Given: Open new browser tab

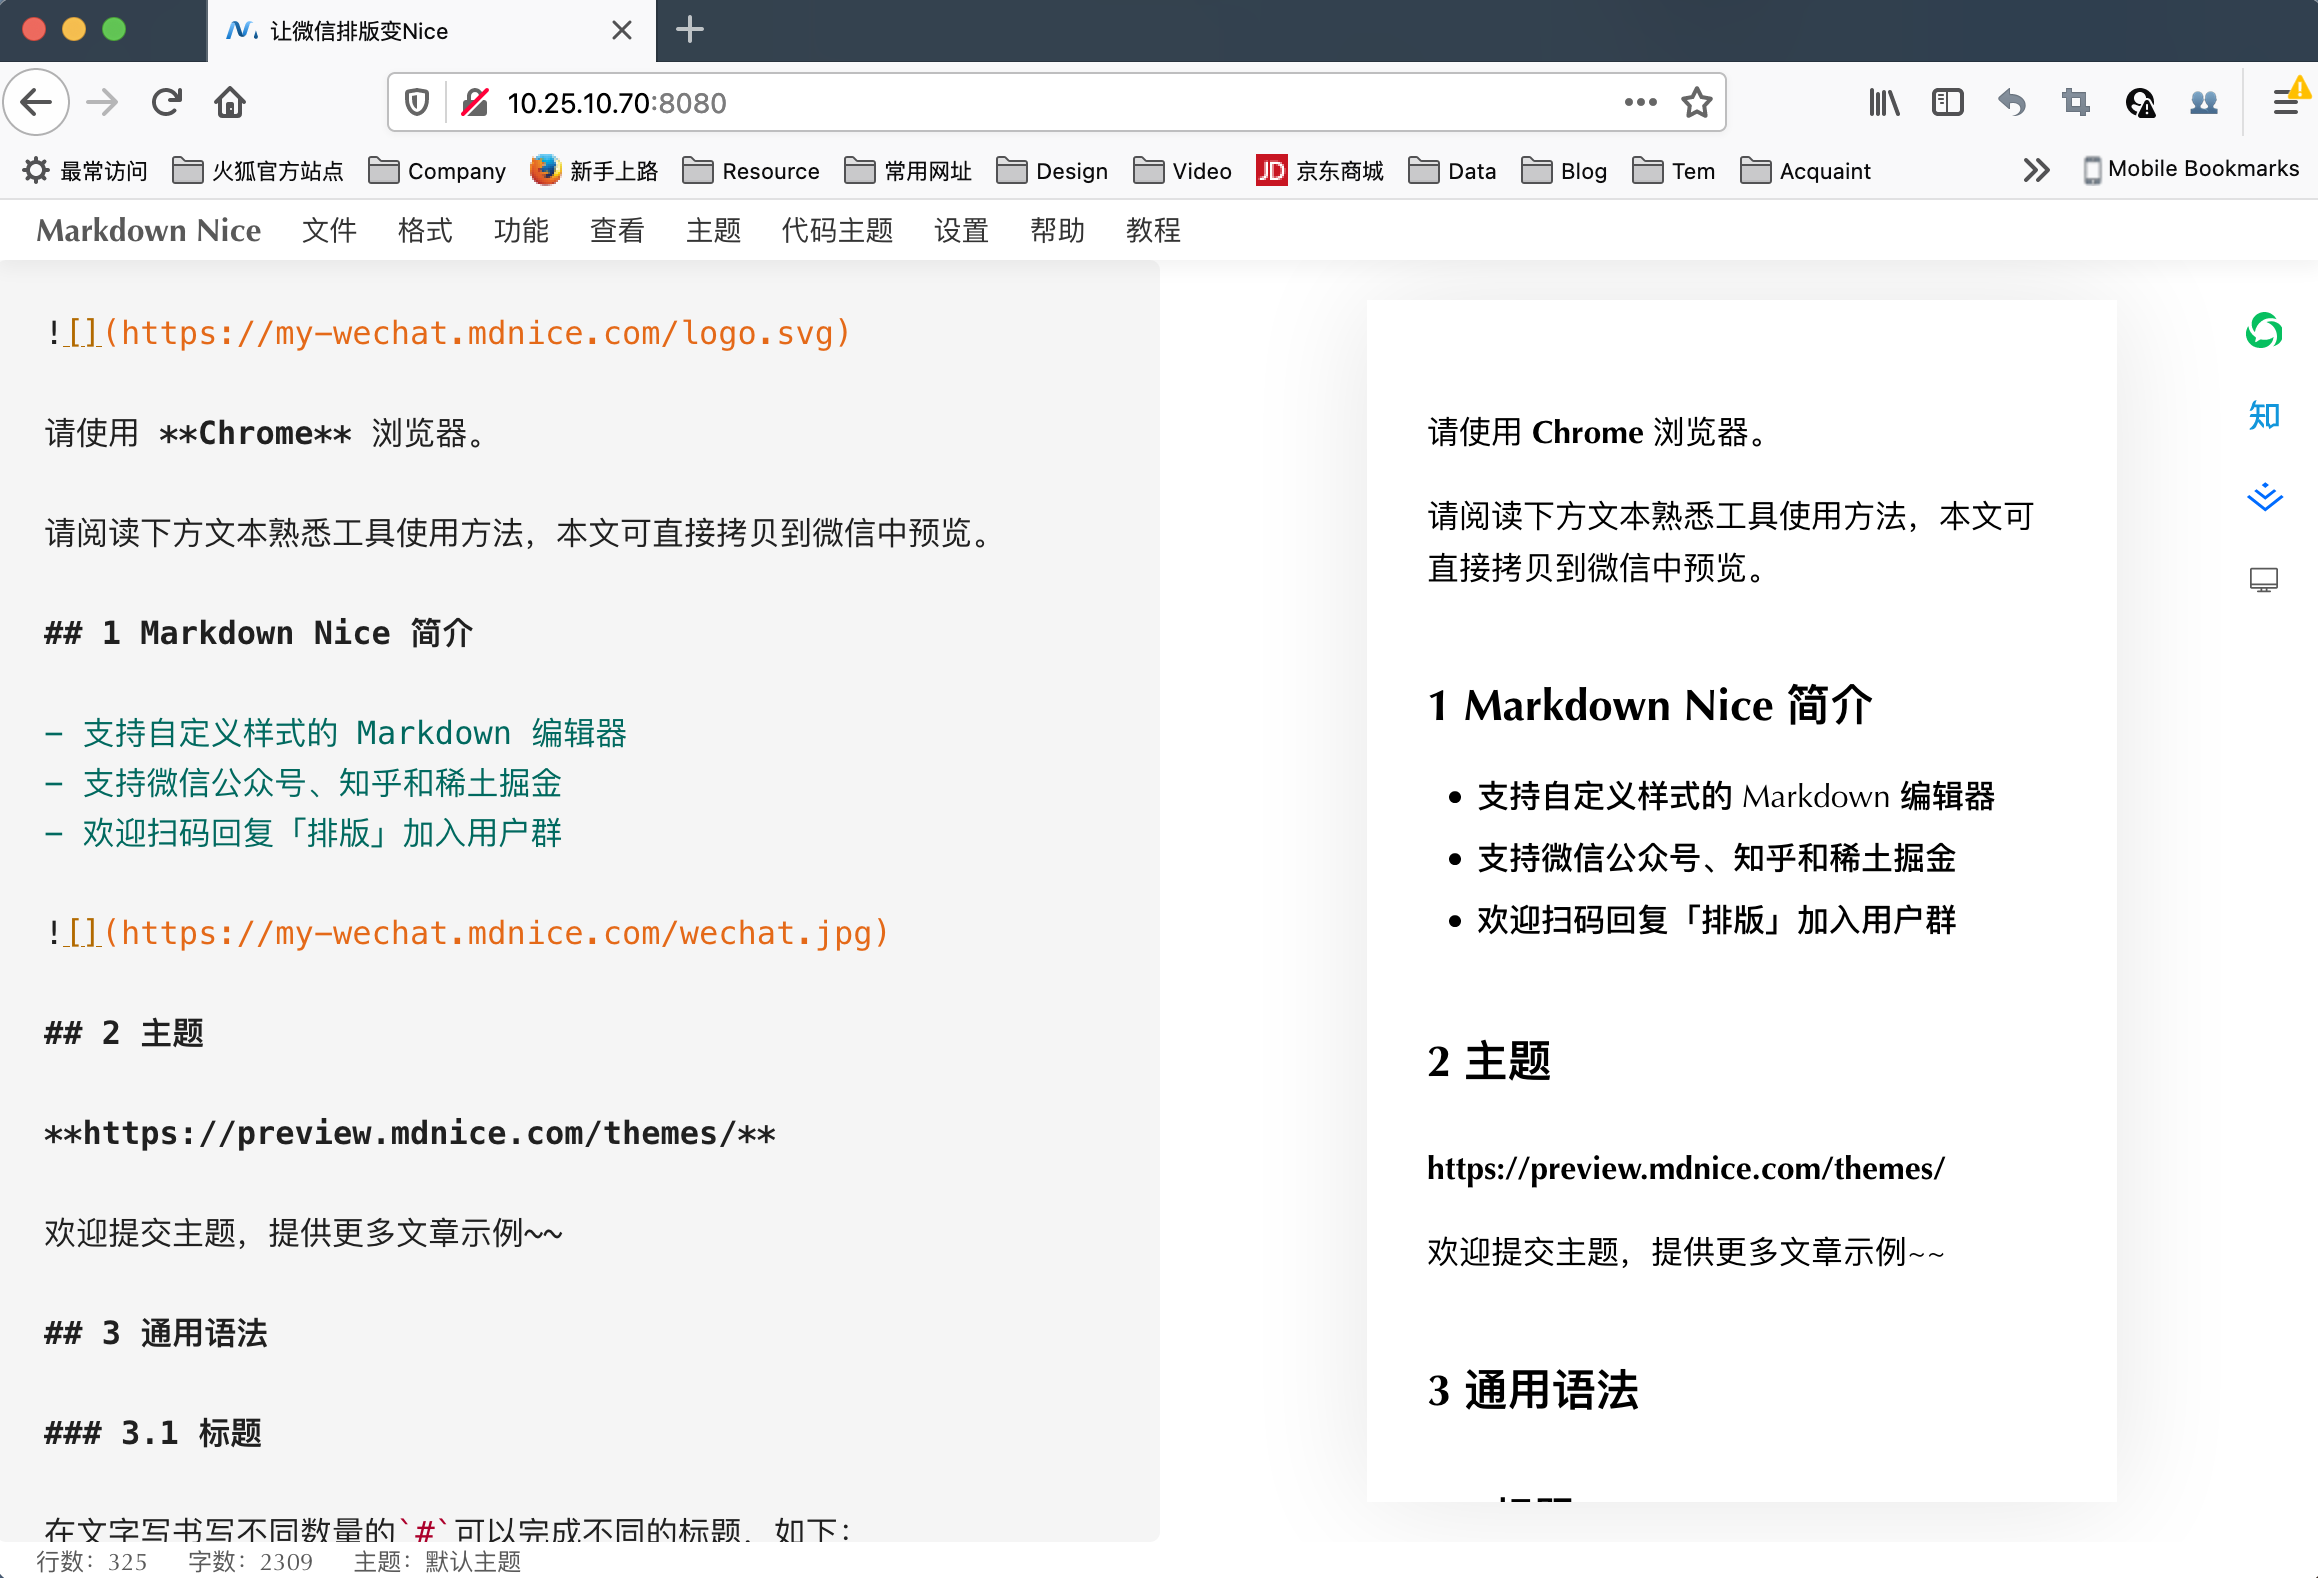Looking at the screenshot, I should [690, 30].
